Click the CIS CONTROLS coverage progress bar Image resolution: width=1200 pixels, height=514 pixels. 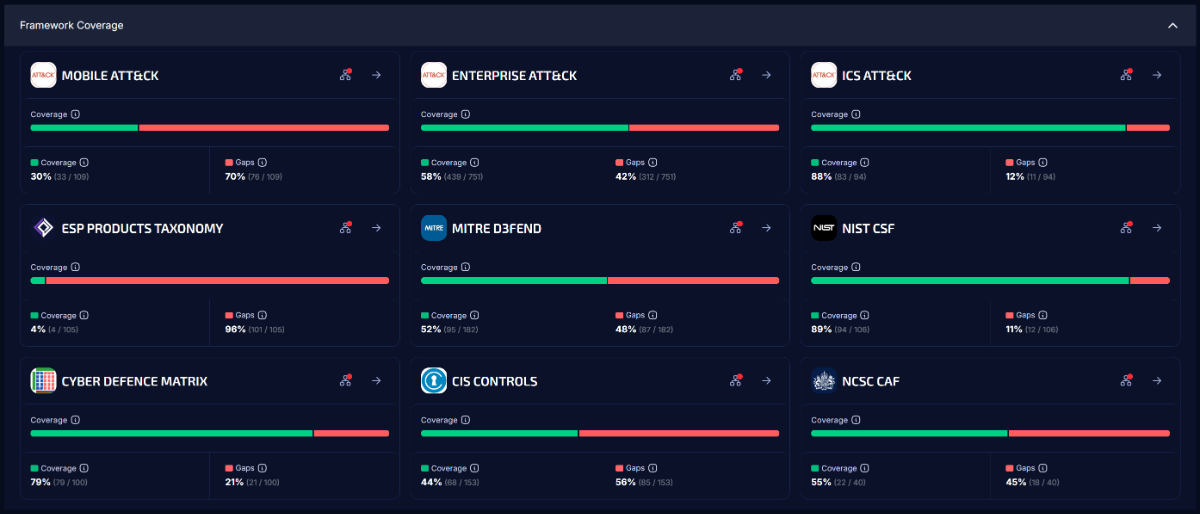(600, 433)
